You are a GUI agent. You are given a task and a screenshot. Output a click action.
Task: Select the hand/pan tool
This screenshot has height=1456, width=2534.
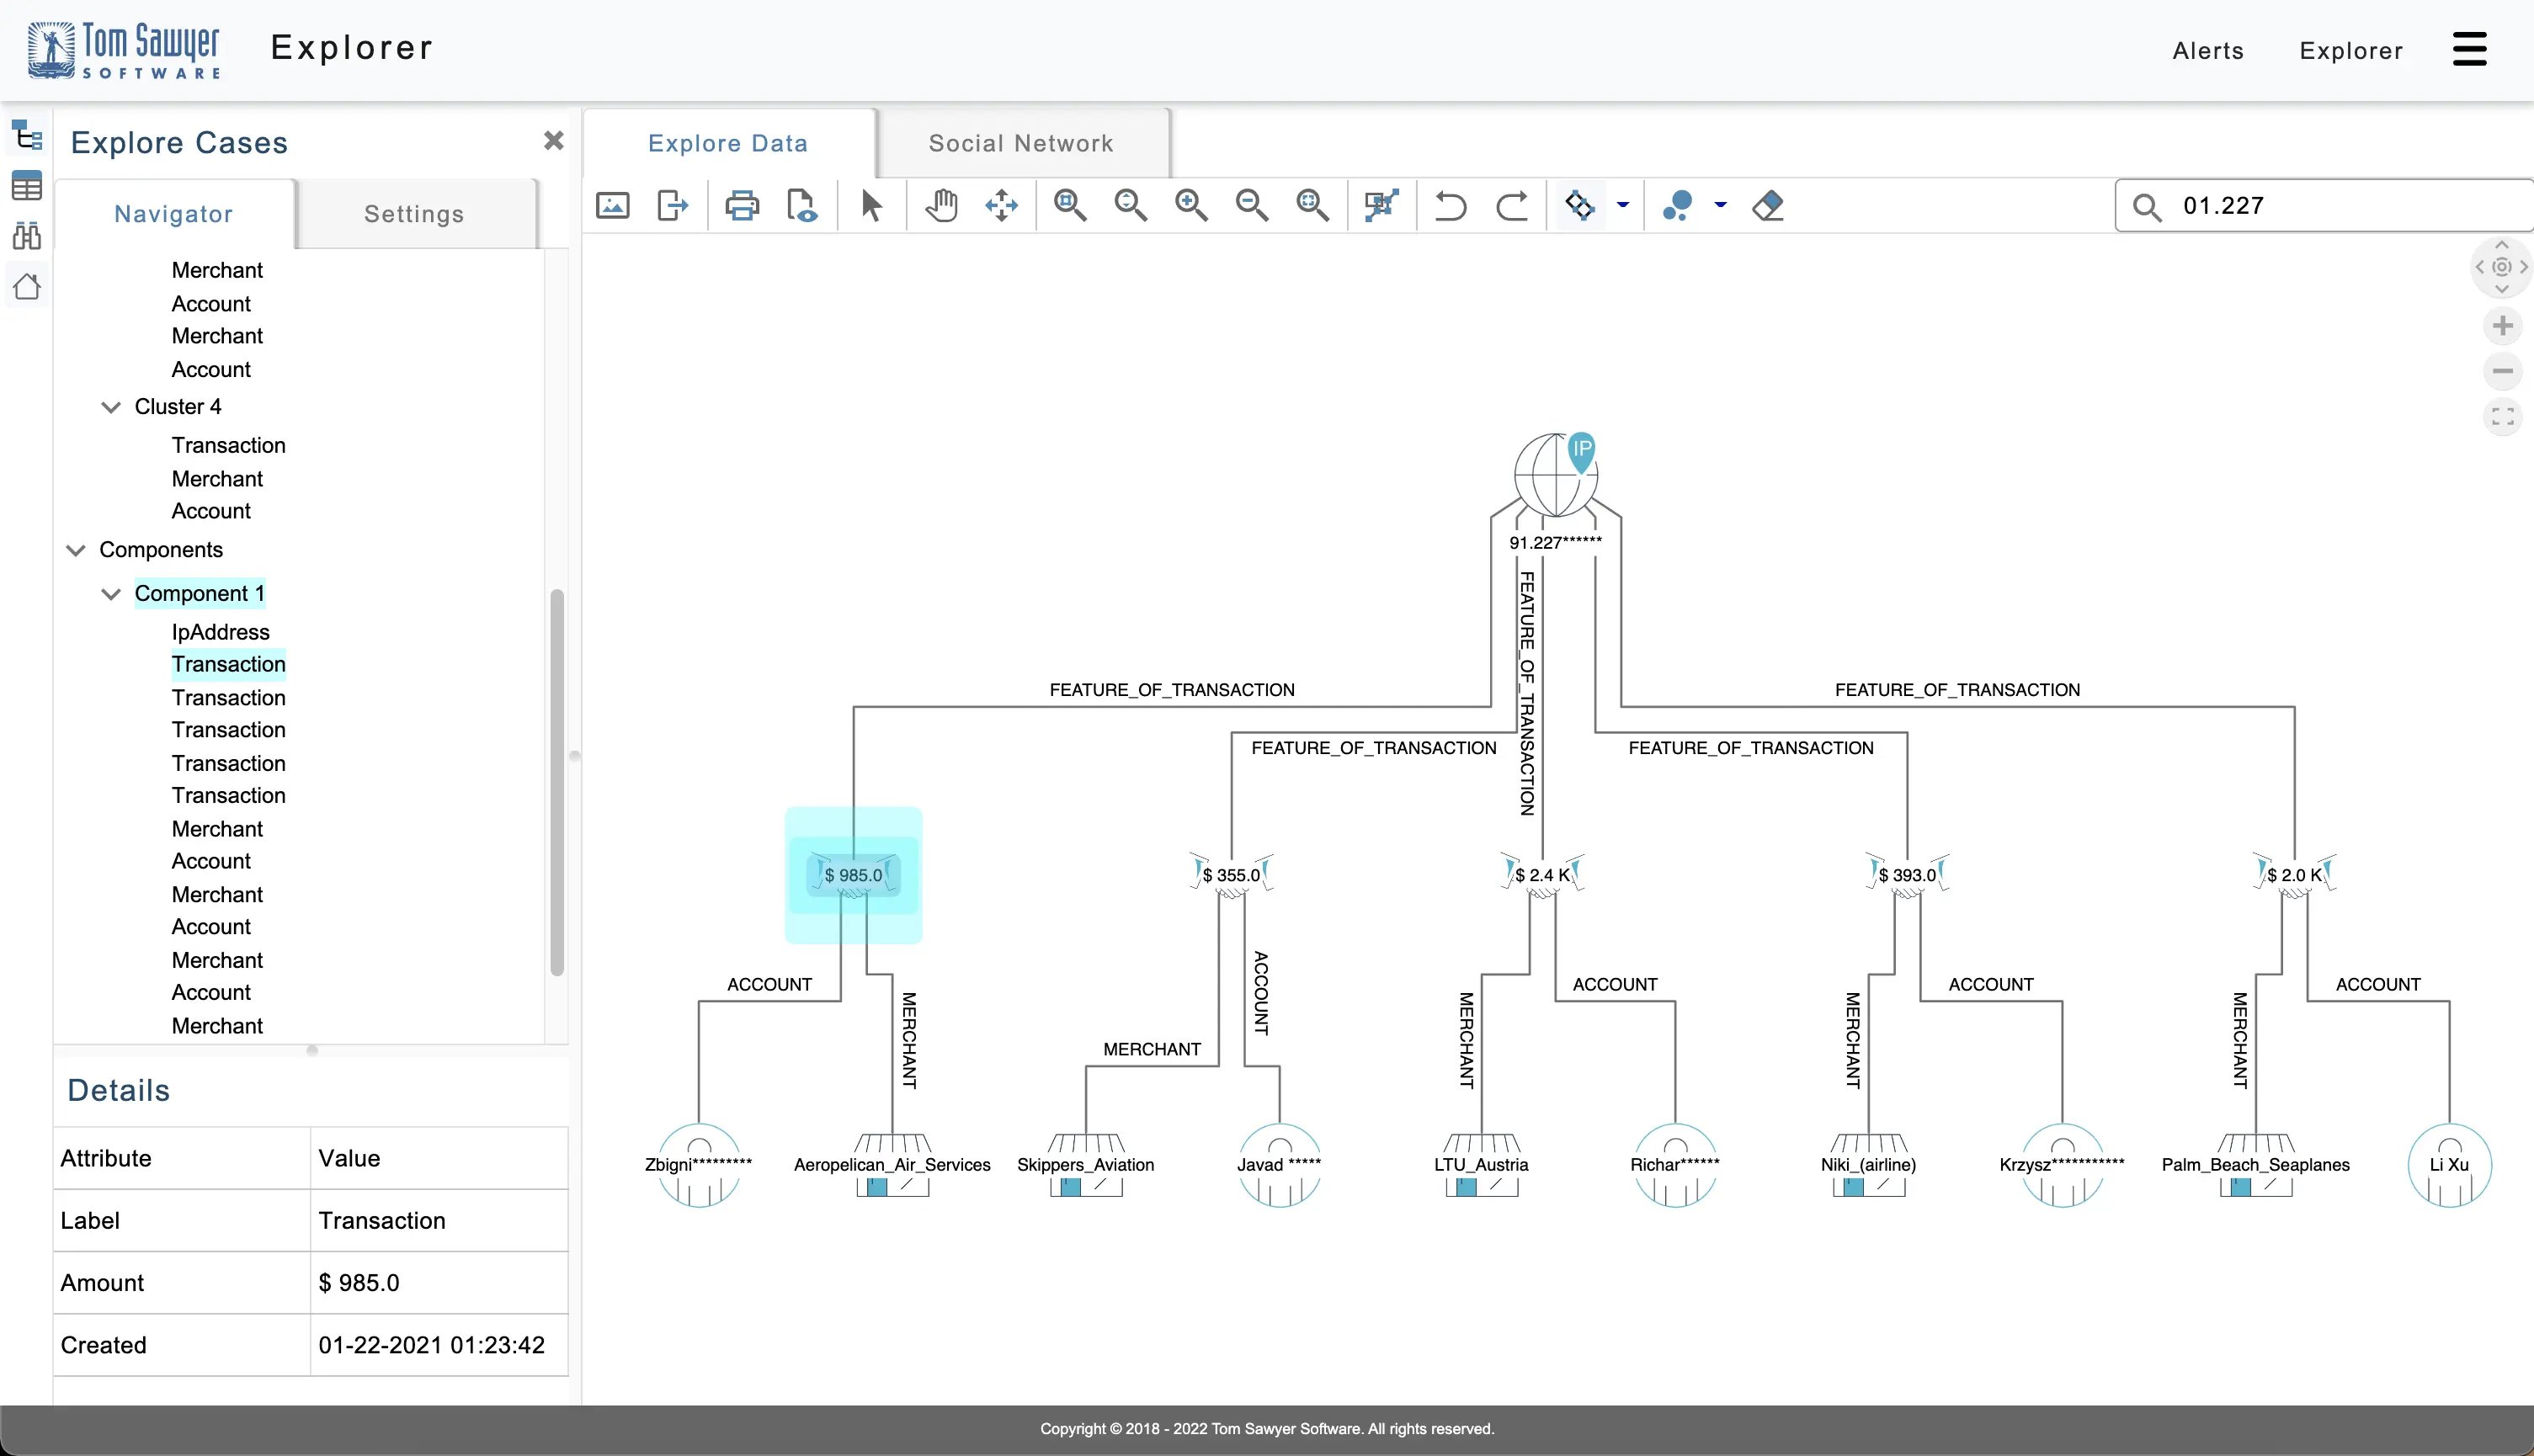(941, 205)
